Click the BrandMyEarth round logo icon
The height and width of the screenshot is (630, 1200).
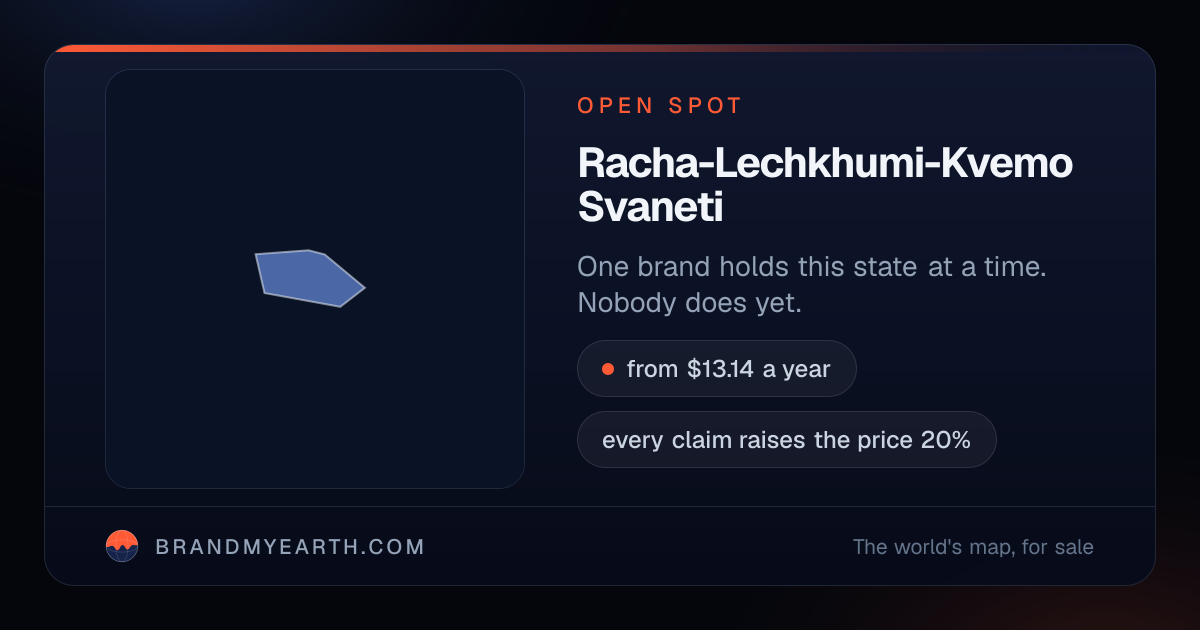point(122,546)
